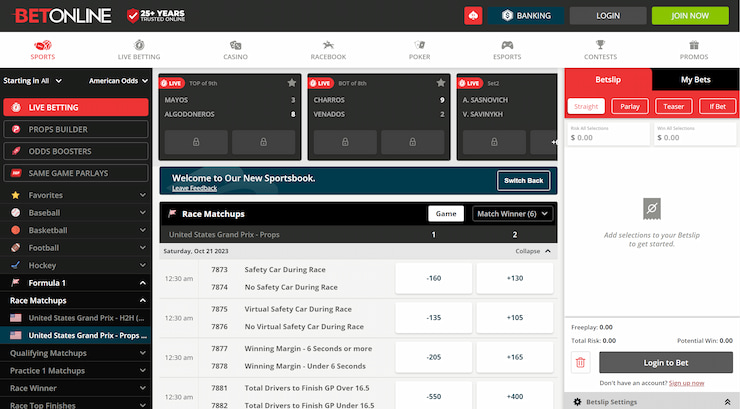Click the Risk All Selections field
Viewport: 740px width, 409px height.
[608, 134]
